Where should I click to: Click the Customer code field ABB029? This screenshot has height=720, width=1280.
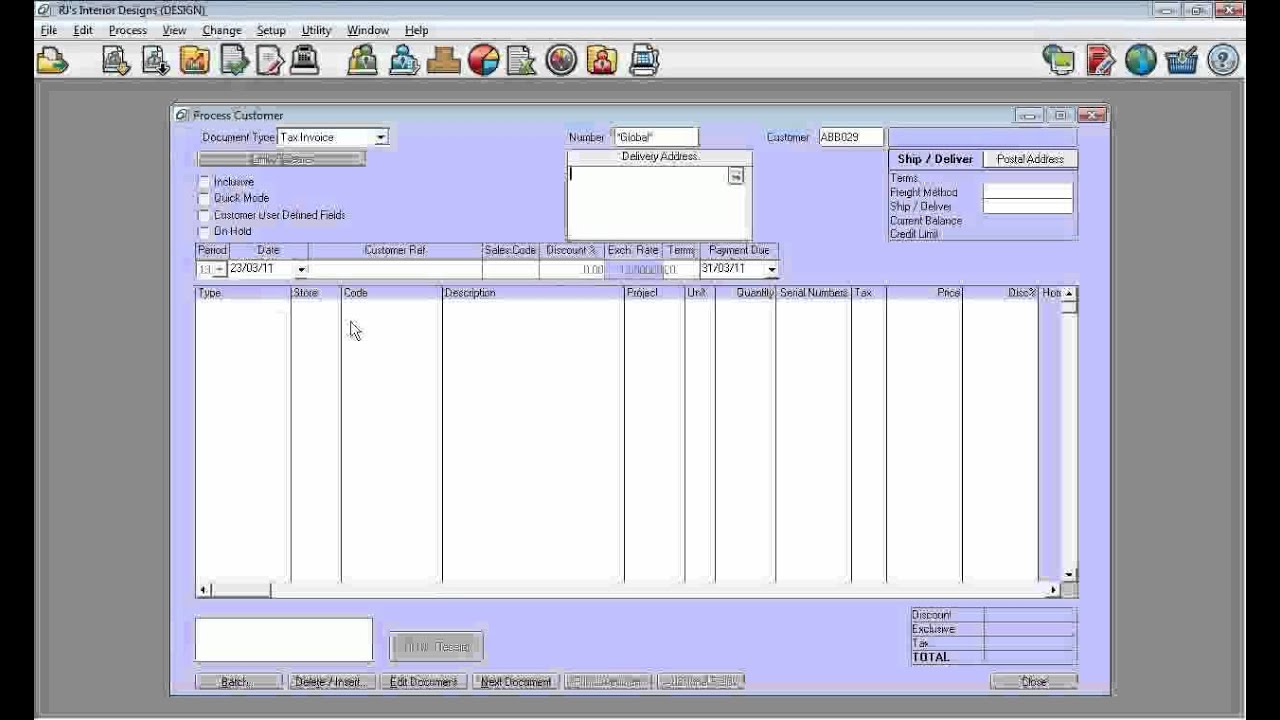851,137
